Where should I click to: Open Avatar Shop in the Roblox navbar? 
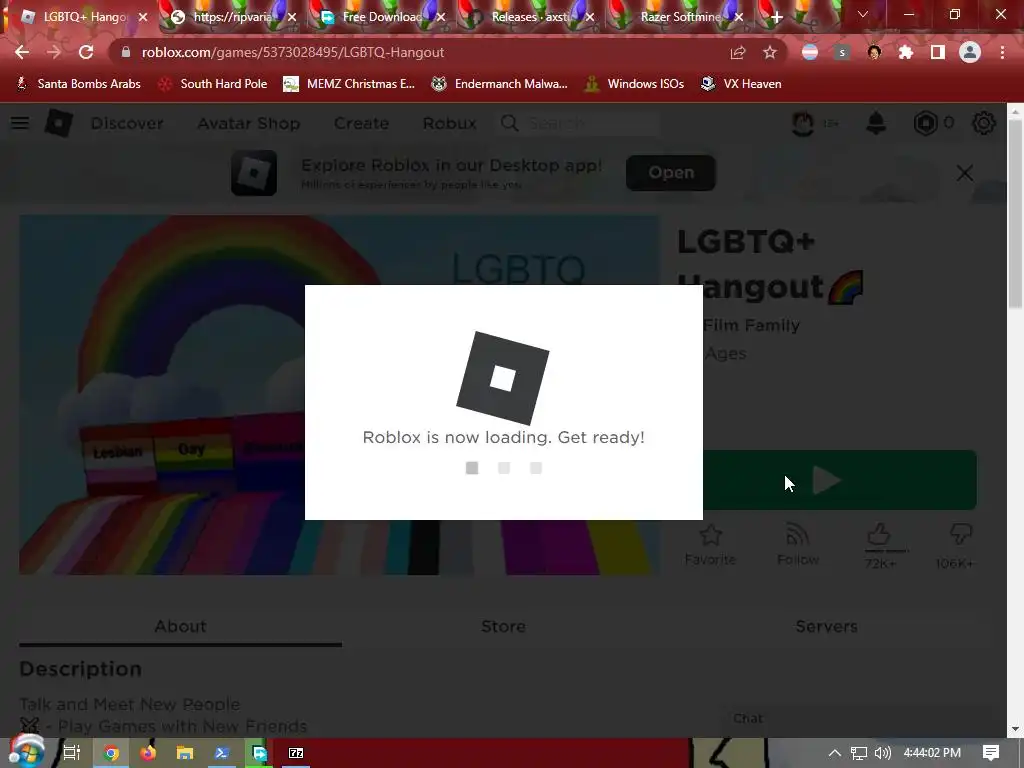click(x=249, y=123)
